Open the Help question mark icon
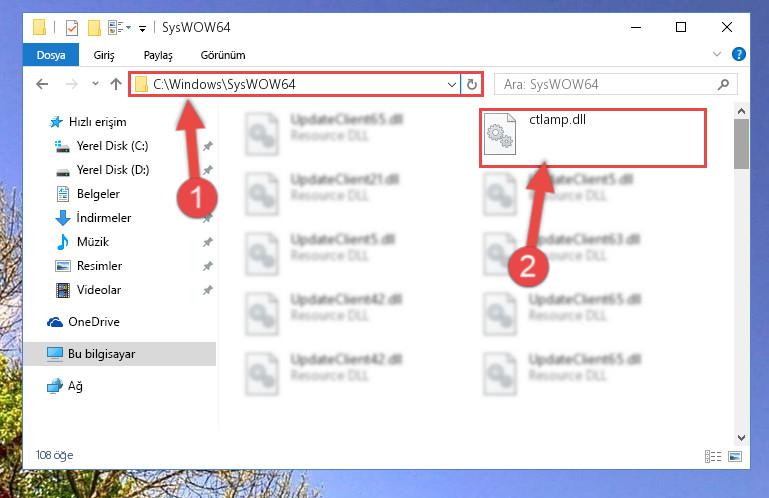The image size is (769, 498). click(x=739, y=54)
